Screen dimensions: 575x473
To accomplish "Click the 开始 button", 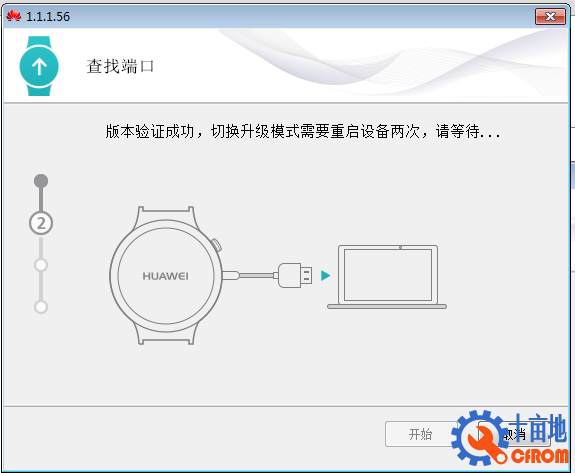I will [x=421, y=434].
